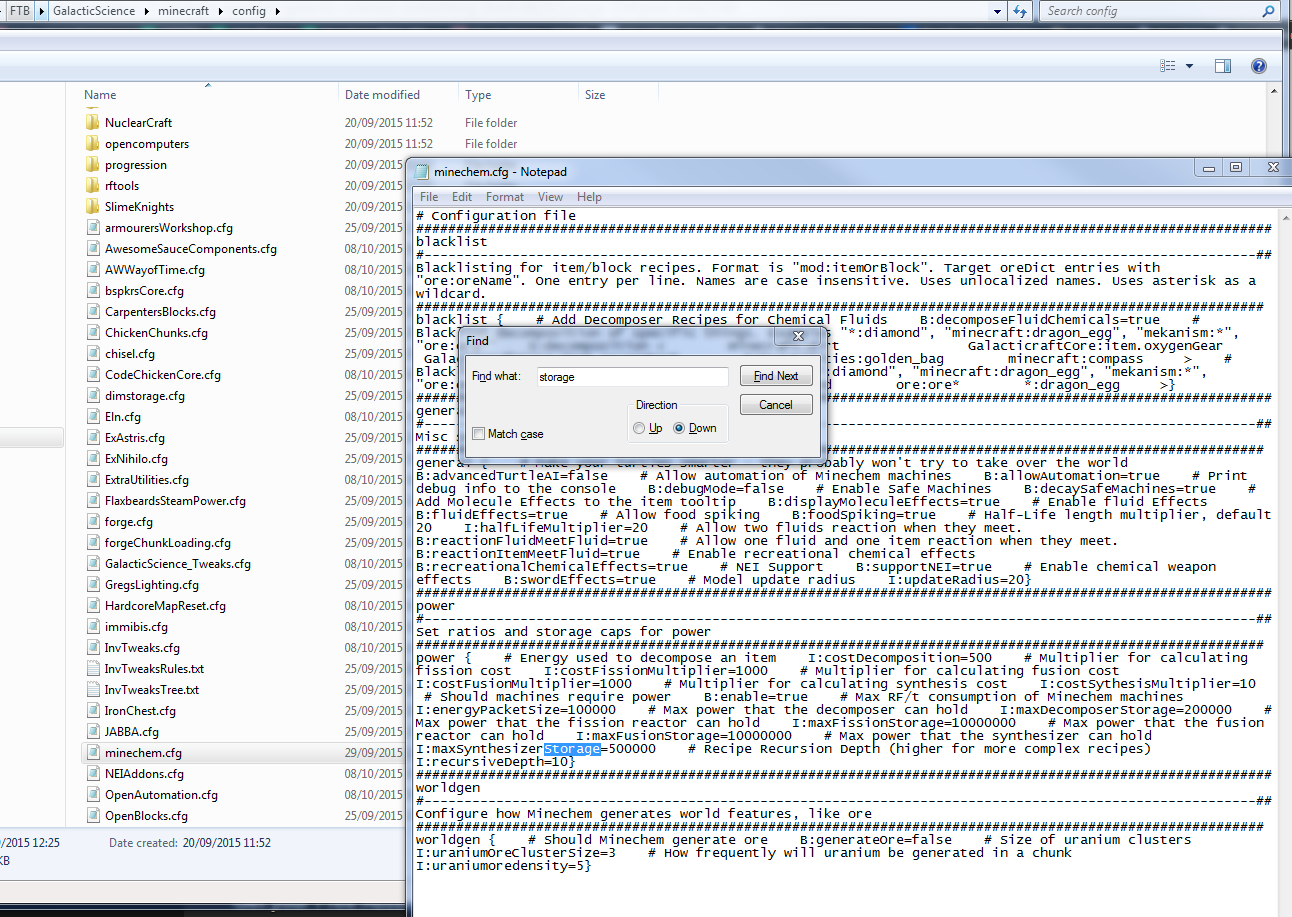This screenshot has width=1292, height=917.
Task: Click the GalacticScience breadcrumb segment
Action: point(93,11)
